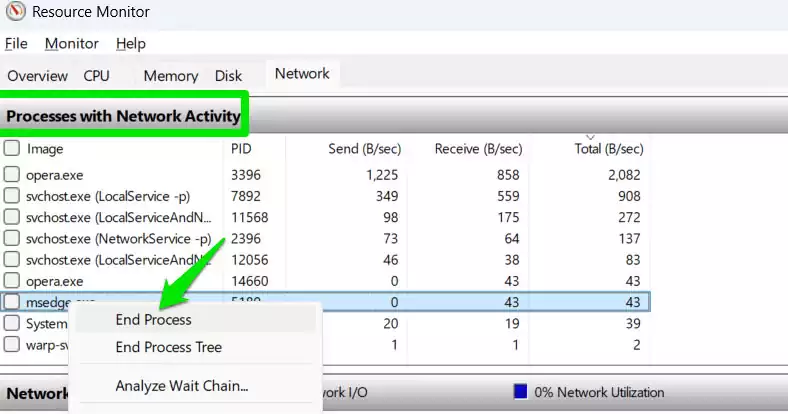Click Analyze Wait Chain... menu entry
Screen dimensions: 788x414
(182, 386)
